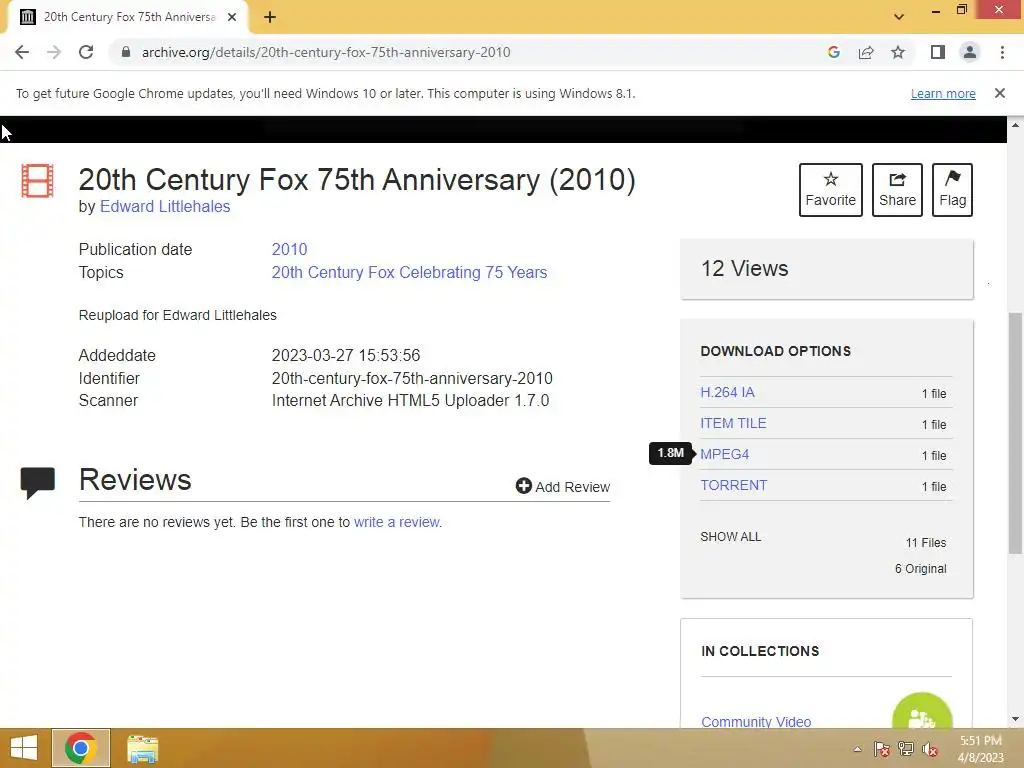Dismiss the Chrome update notification bar
This screenshot has width=1024, height=768.
point(999,93)
